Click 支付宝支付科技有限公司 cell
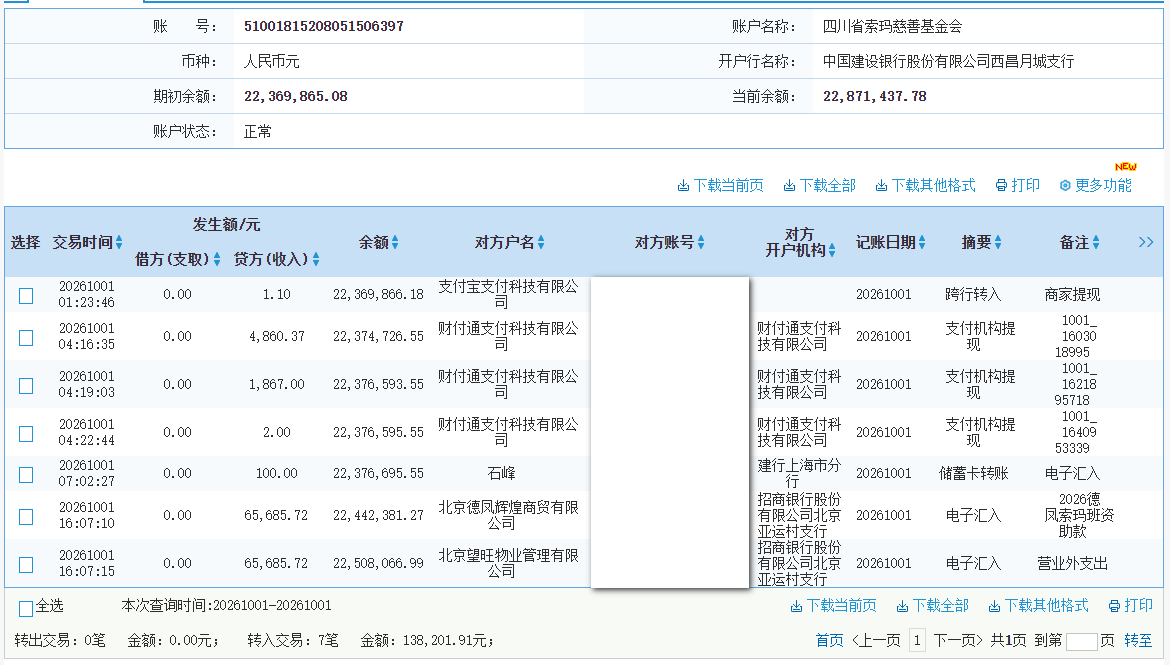 [508, 294]
